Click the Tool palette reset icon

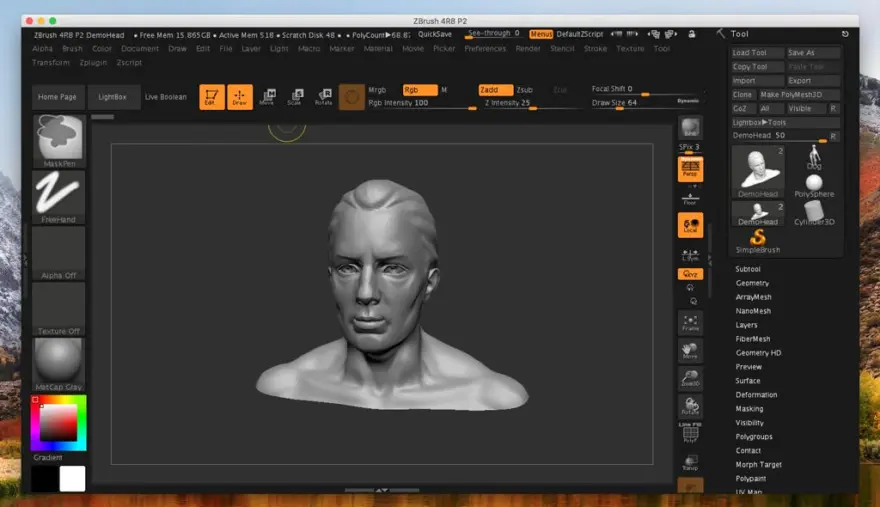(x=845, y=34)
